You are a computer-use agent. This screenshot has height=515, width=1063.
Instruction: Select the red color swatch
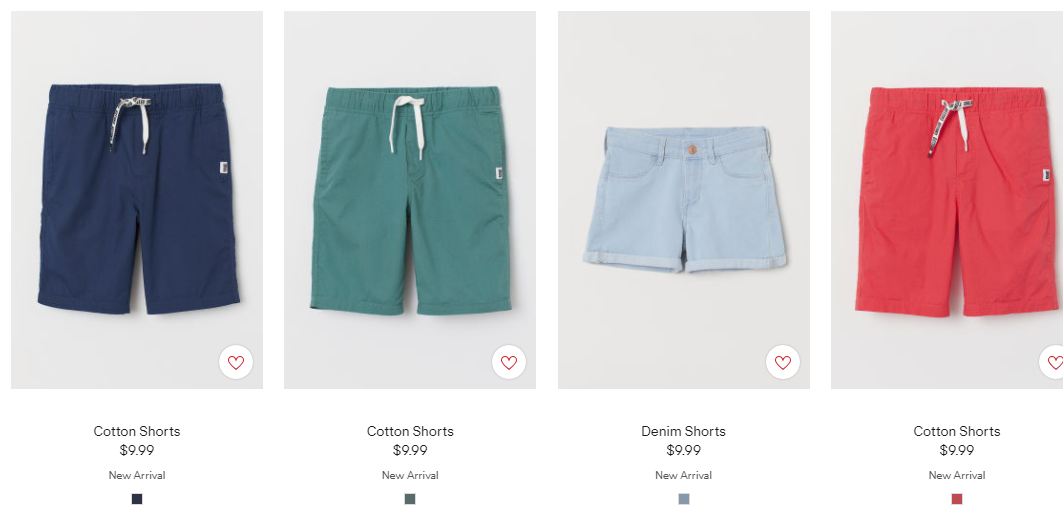[957, 499]
